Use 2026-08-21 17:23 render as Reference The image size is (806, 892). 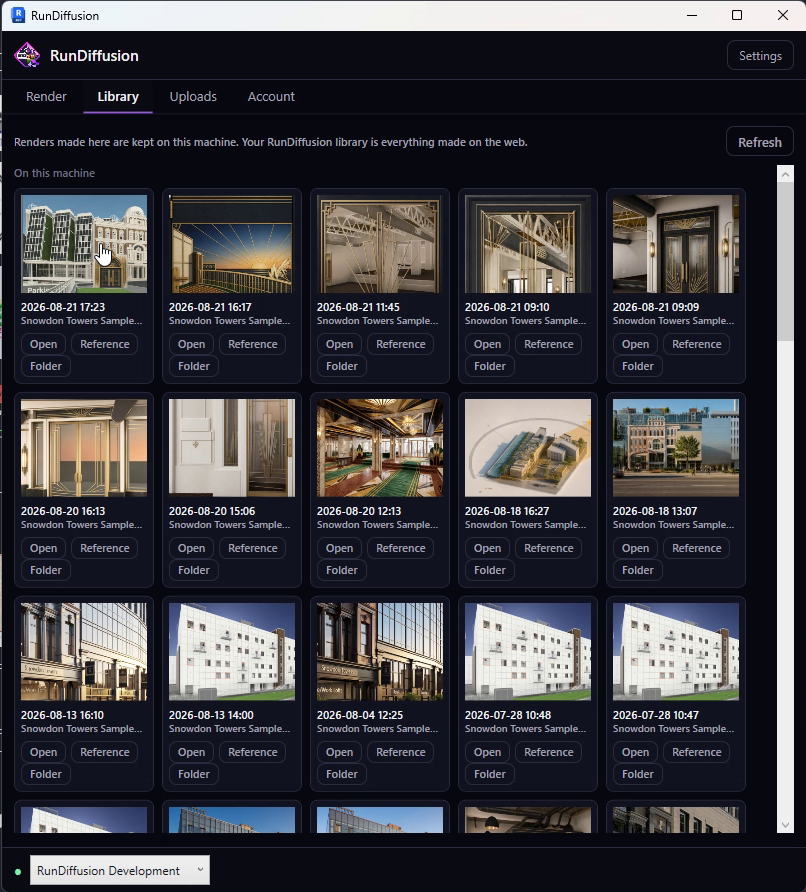tap(105, 344)
